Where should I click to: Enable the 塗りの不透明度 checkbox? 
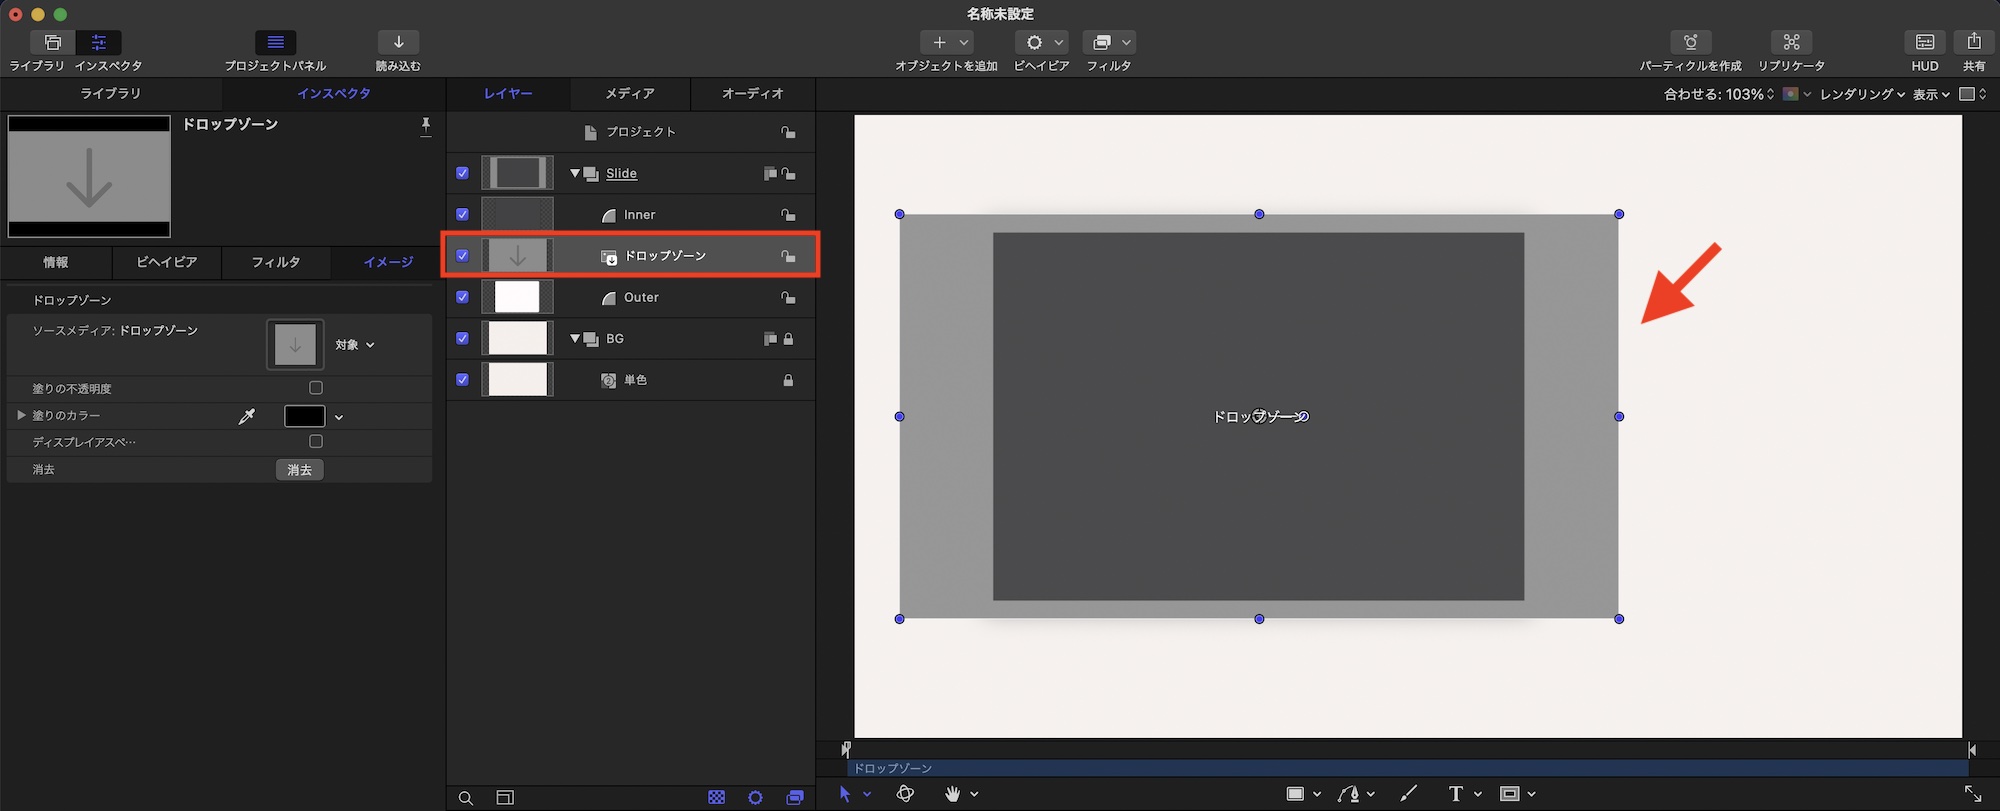click(x=316, y=388)
